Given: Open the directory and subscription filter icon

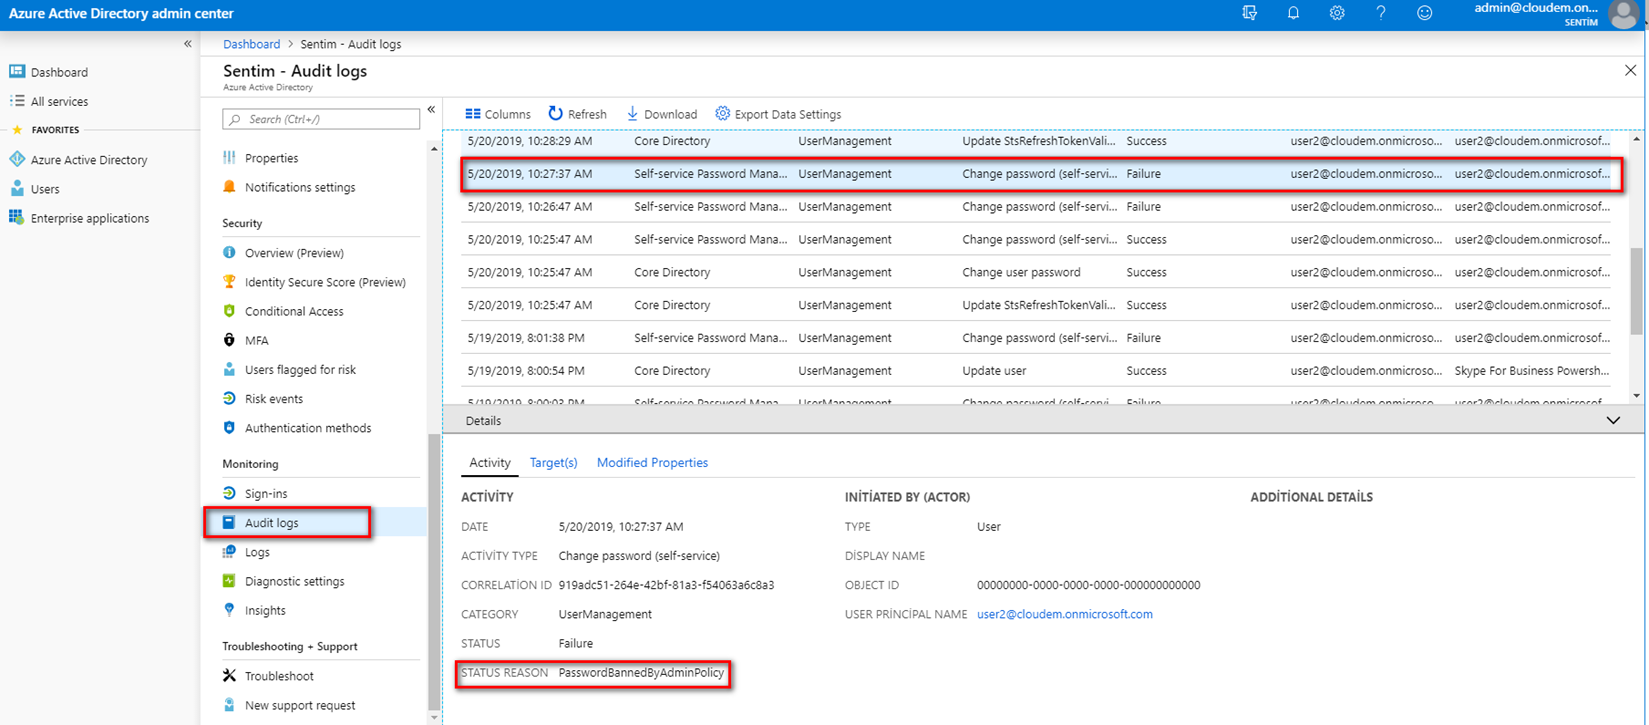Looking at the screenshot, I should [1249, 13].
